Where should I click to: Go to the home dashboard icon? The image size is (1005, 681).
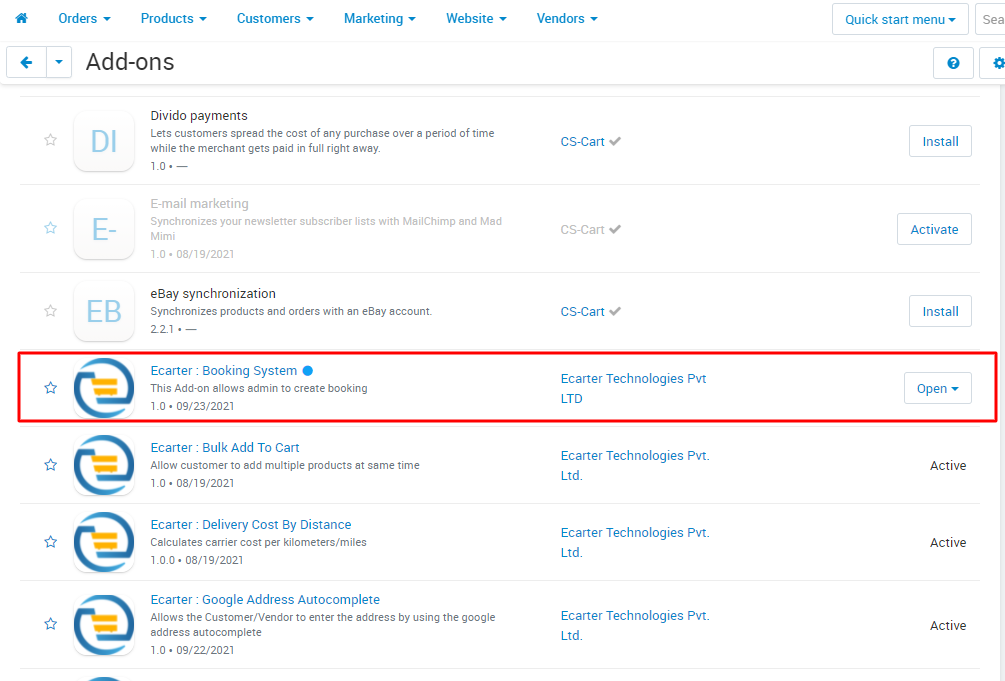pos(21,18)
